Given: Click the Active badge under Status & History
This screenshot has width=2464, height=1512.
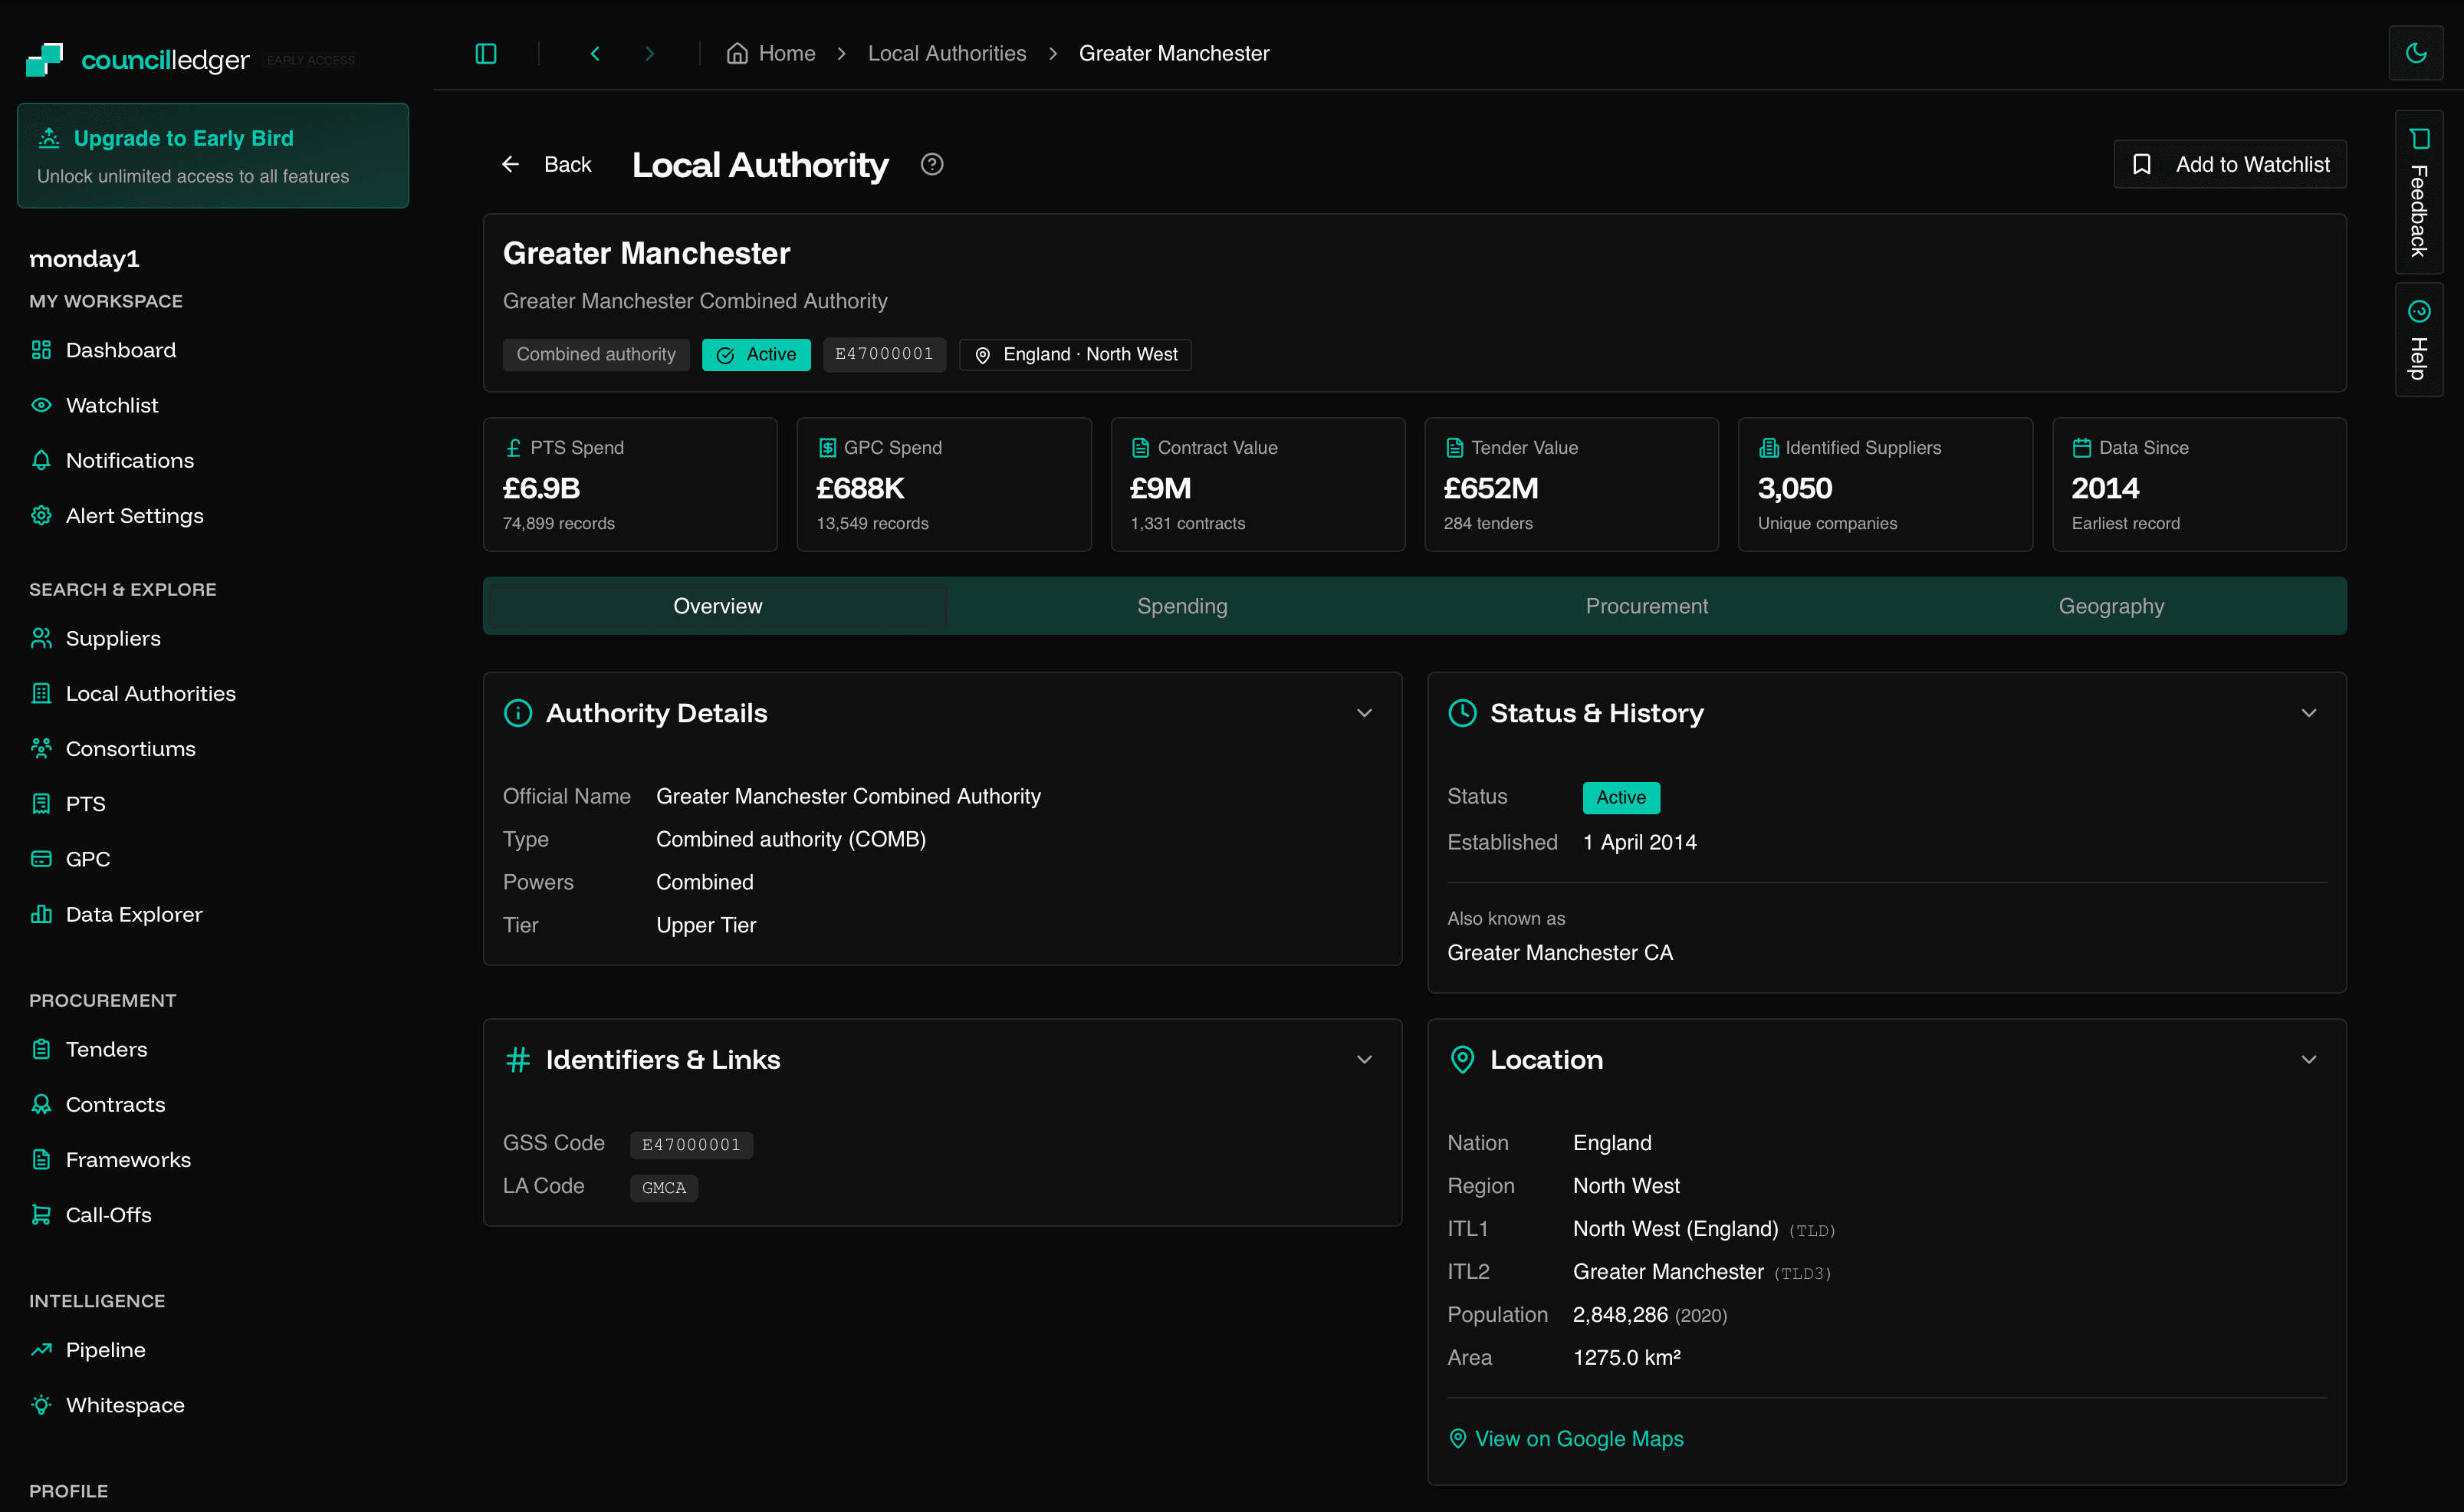Looking at the screenshot, I should pyautogui.click(x=1621, y=797).
